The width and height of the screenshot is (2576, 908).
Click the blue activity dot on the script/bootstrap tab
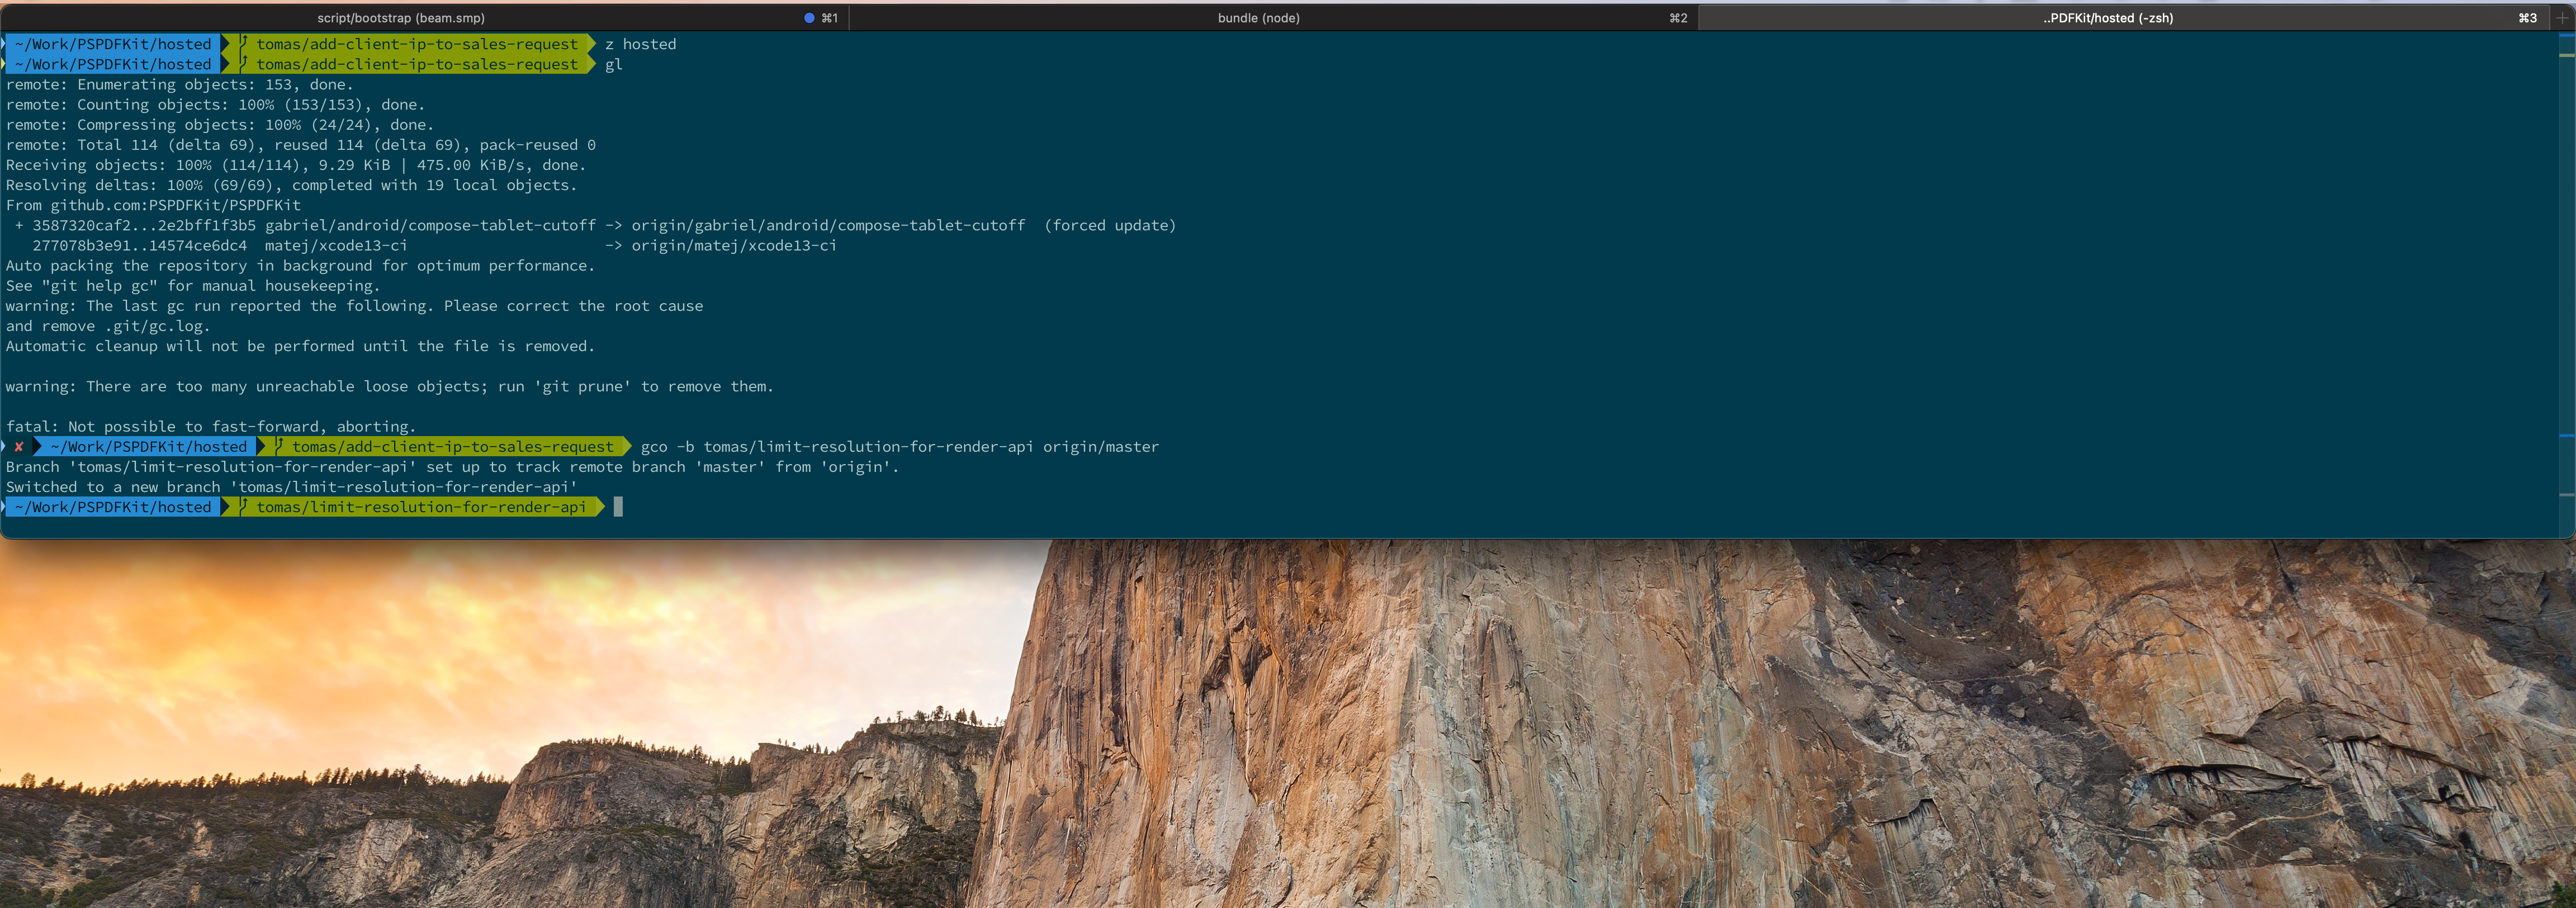point(810,18)
